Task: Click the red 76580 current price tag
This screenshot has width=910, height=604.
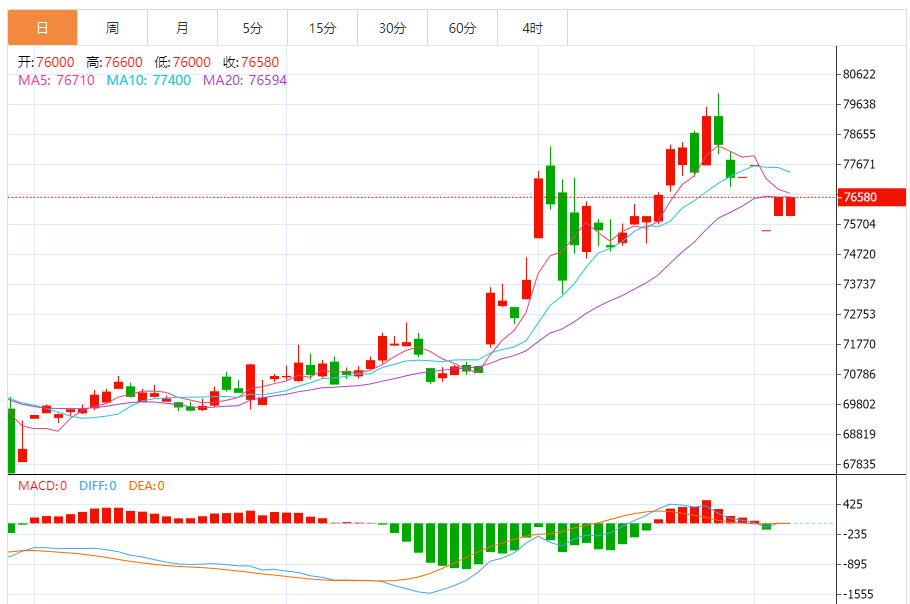Action: tap(870, 197)
